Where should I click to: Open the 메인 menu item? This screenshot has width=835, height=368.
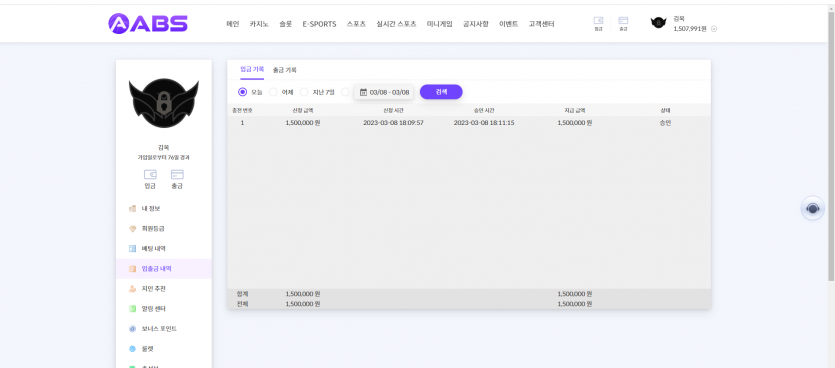[233, 24]
